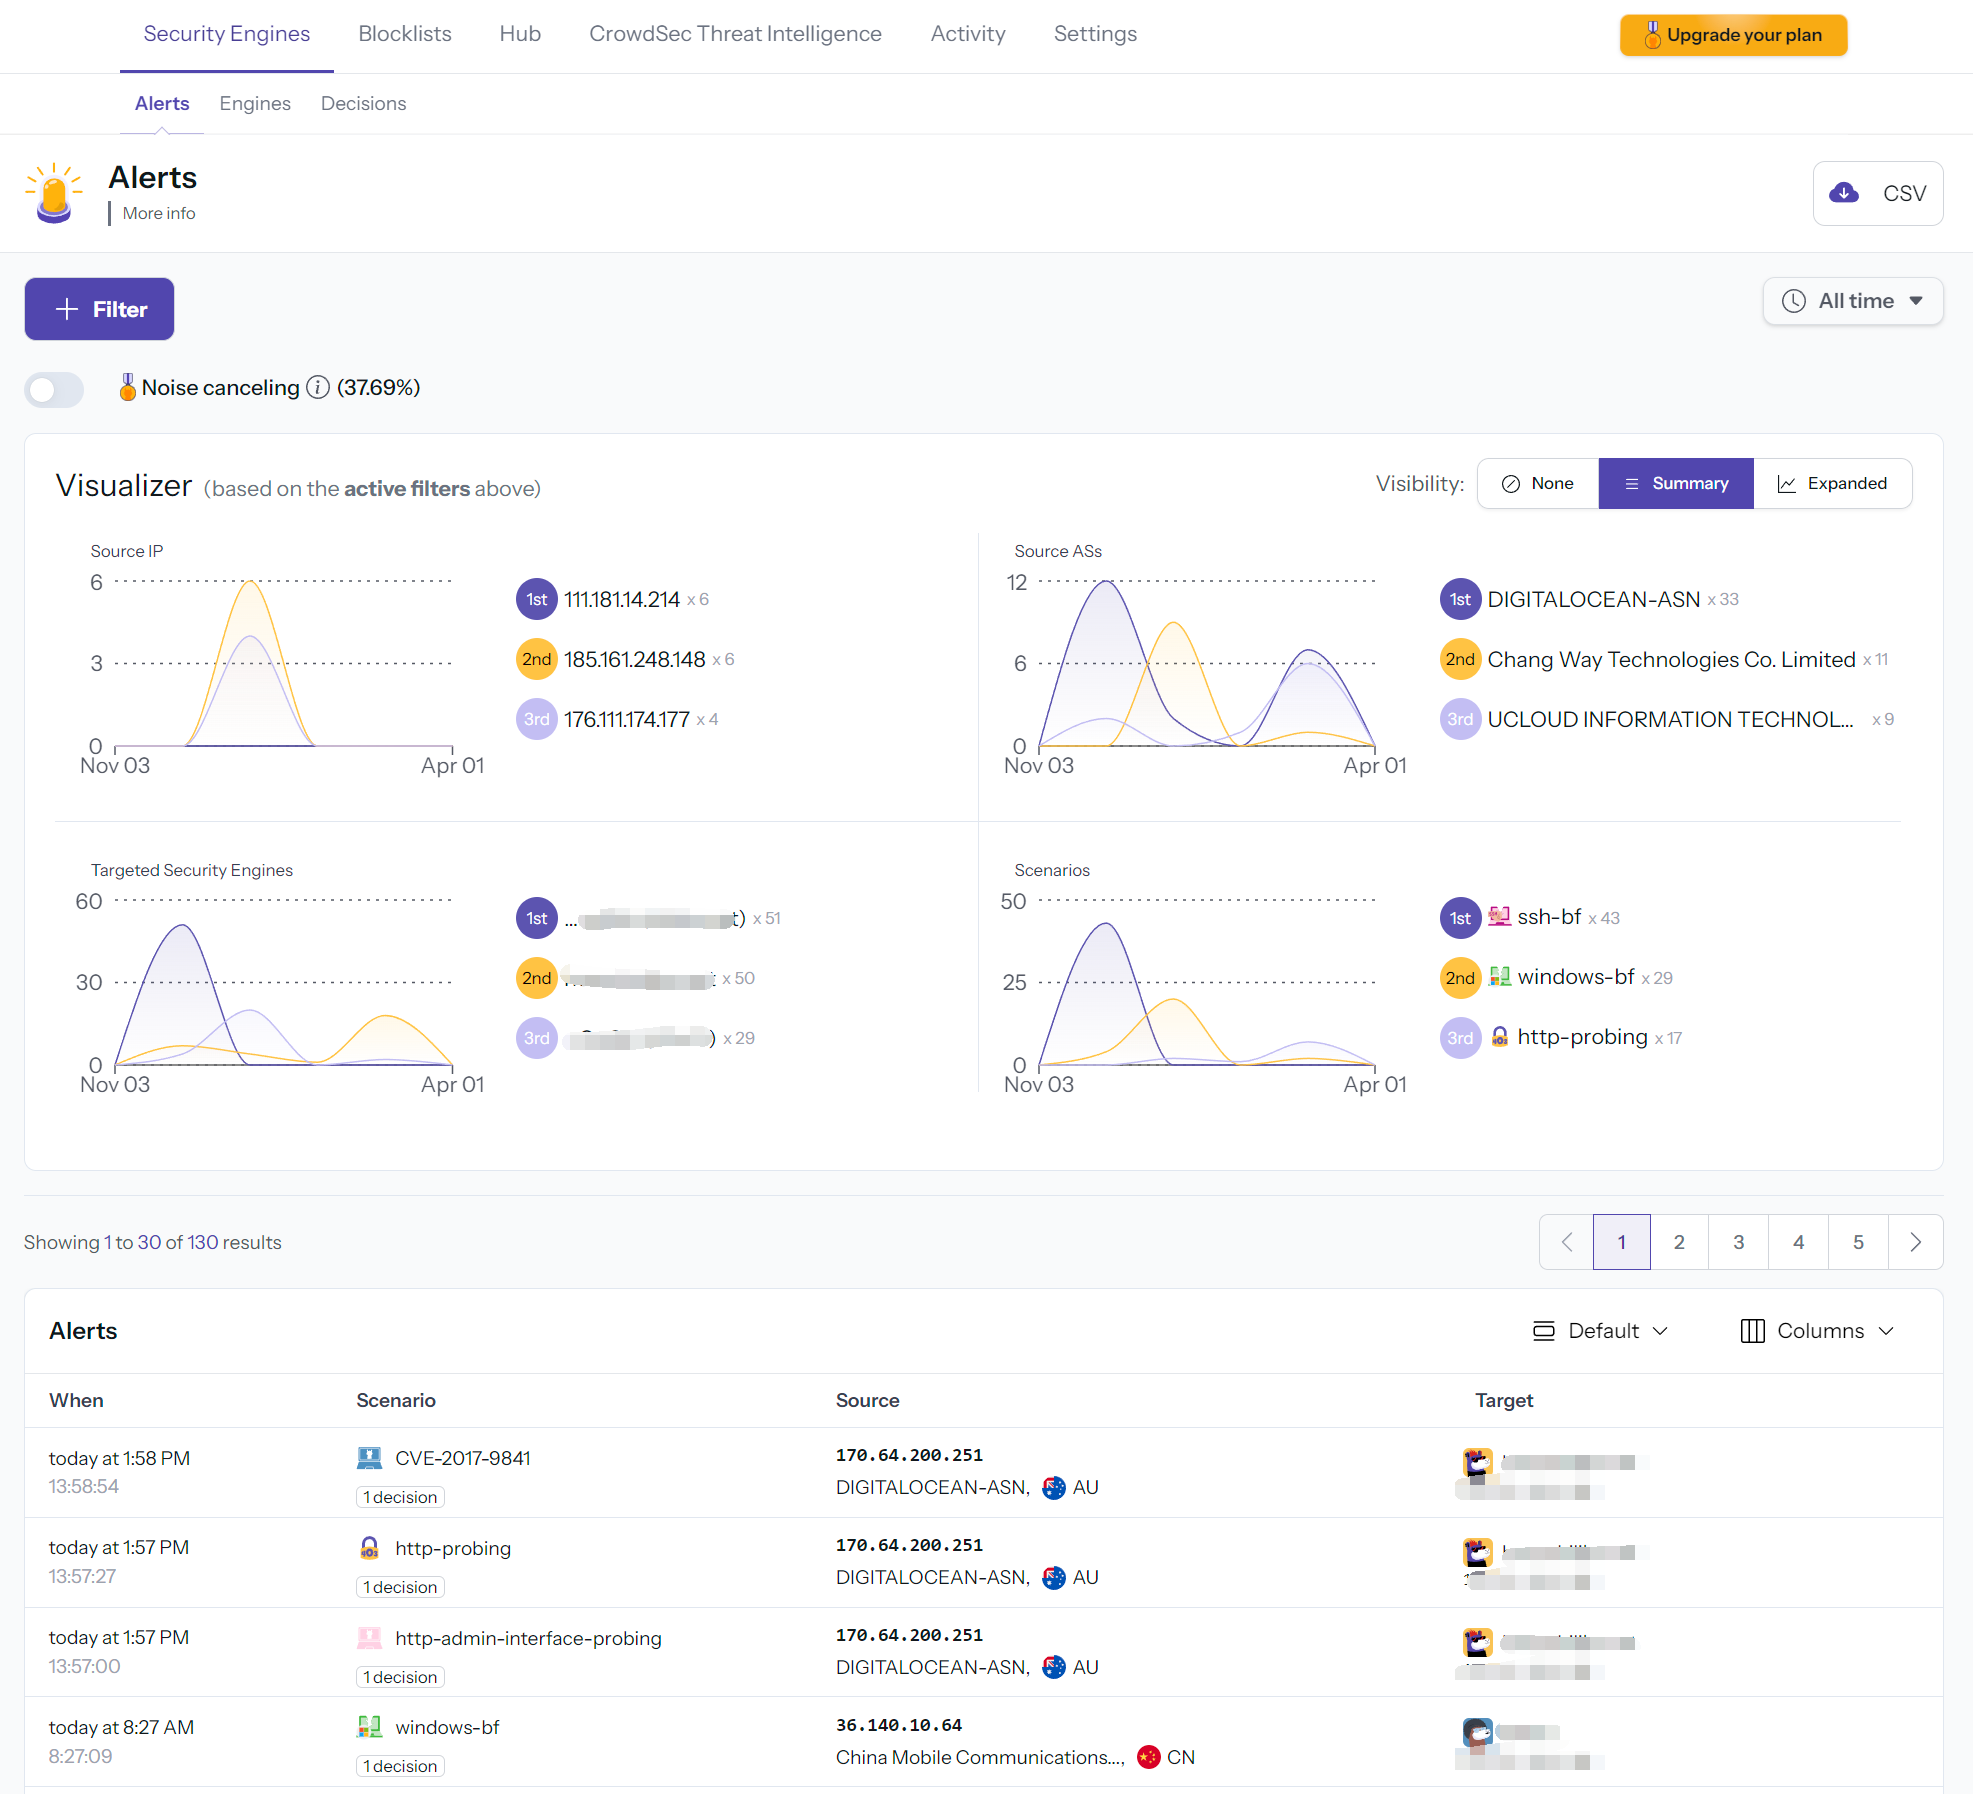The image size is (1973, 1794).
Task: Click the Source IP chart
Action: point(283,663)
